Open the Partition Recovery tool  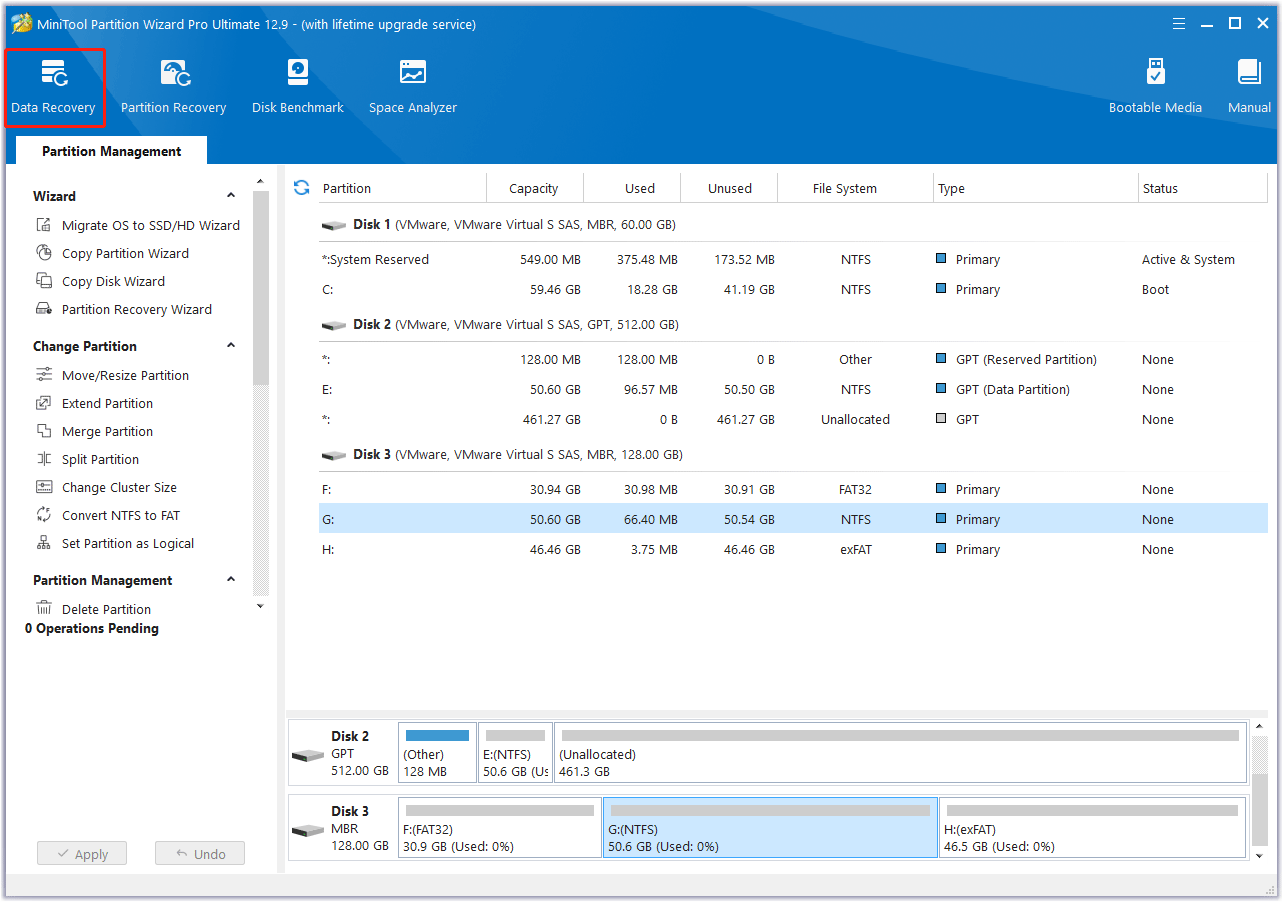pos(173,87)
